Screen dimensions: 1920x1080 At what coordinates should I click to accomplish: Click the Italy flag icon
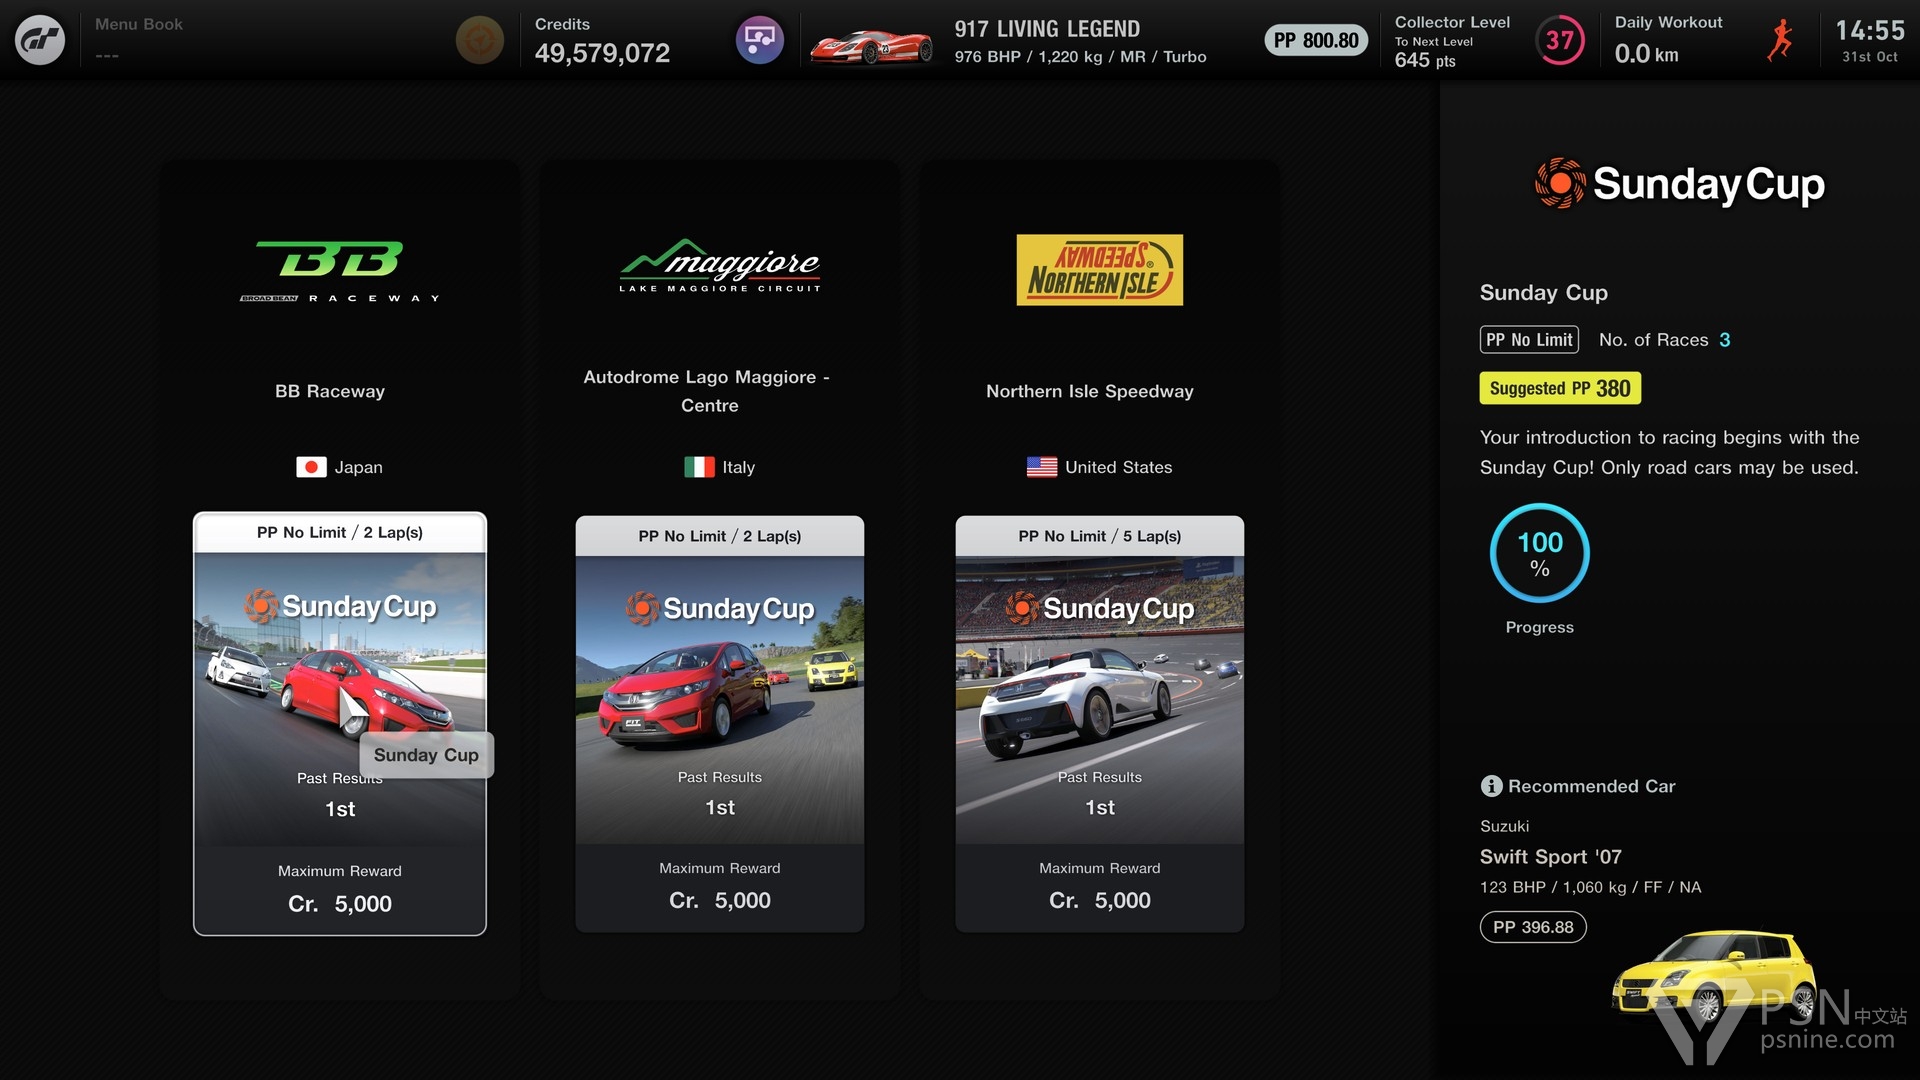click(699, 467)
